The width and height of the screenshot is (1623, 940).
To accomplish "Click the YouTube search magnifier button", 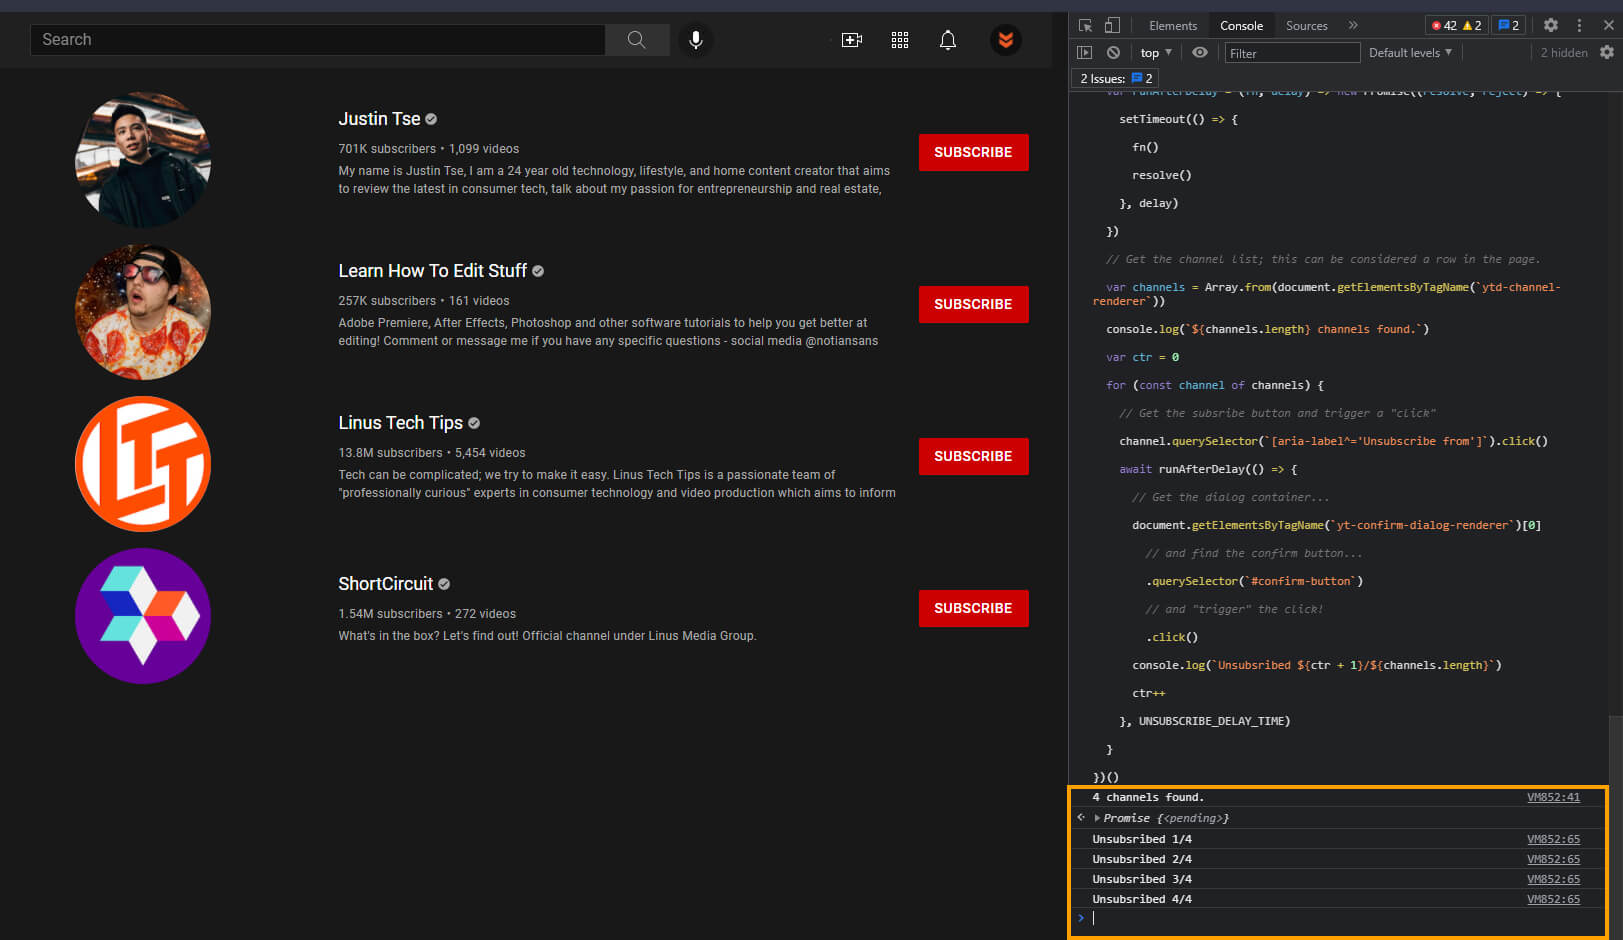I will (637, 40).
